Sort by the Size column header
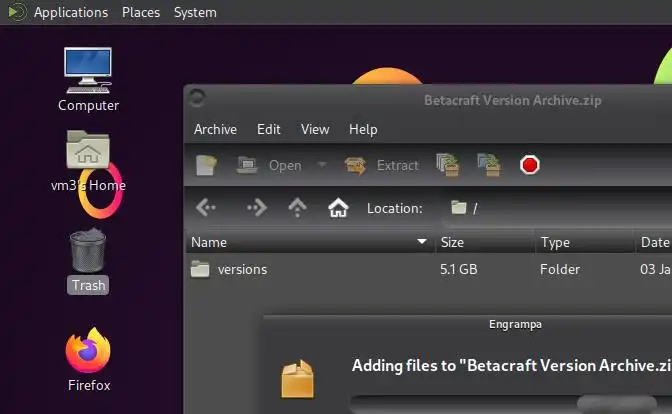Image resolution: width=672 pixels, height=414 pixels. pyautogui.click(x=484, y=242)
